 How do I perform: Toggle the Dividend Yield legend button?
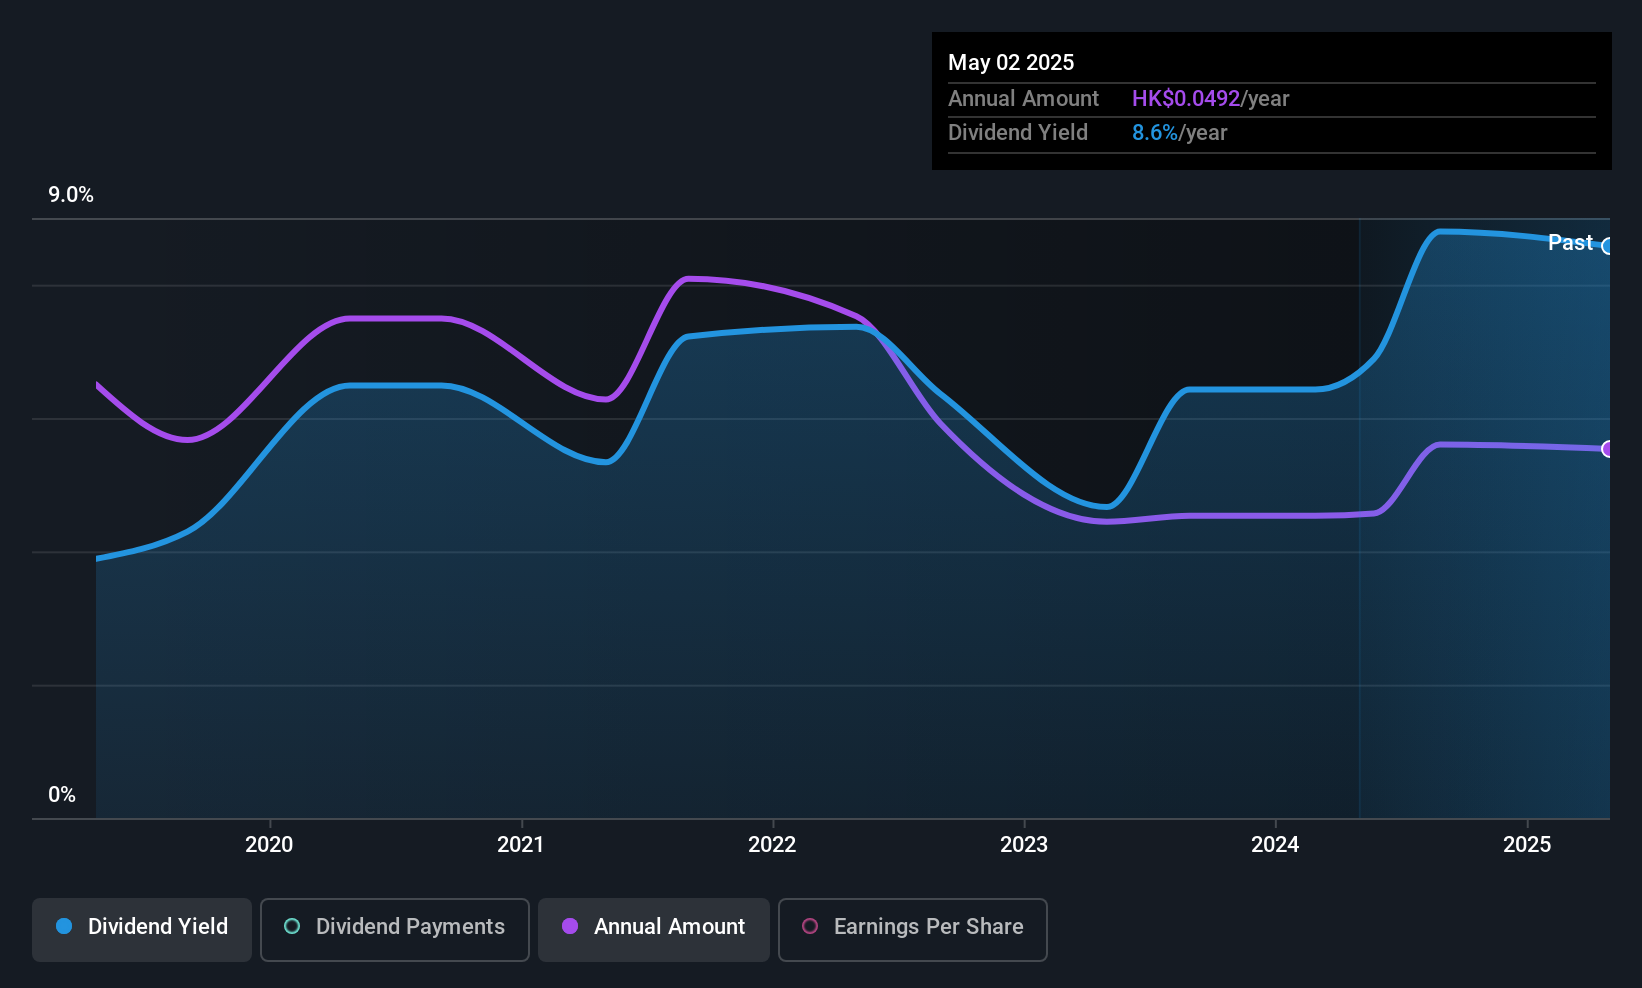tap(142, 930)
